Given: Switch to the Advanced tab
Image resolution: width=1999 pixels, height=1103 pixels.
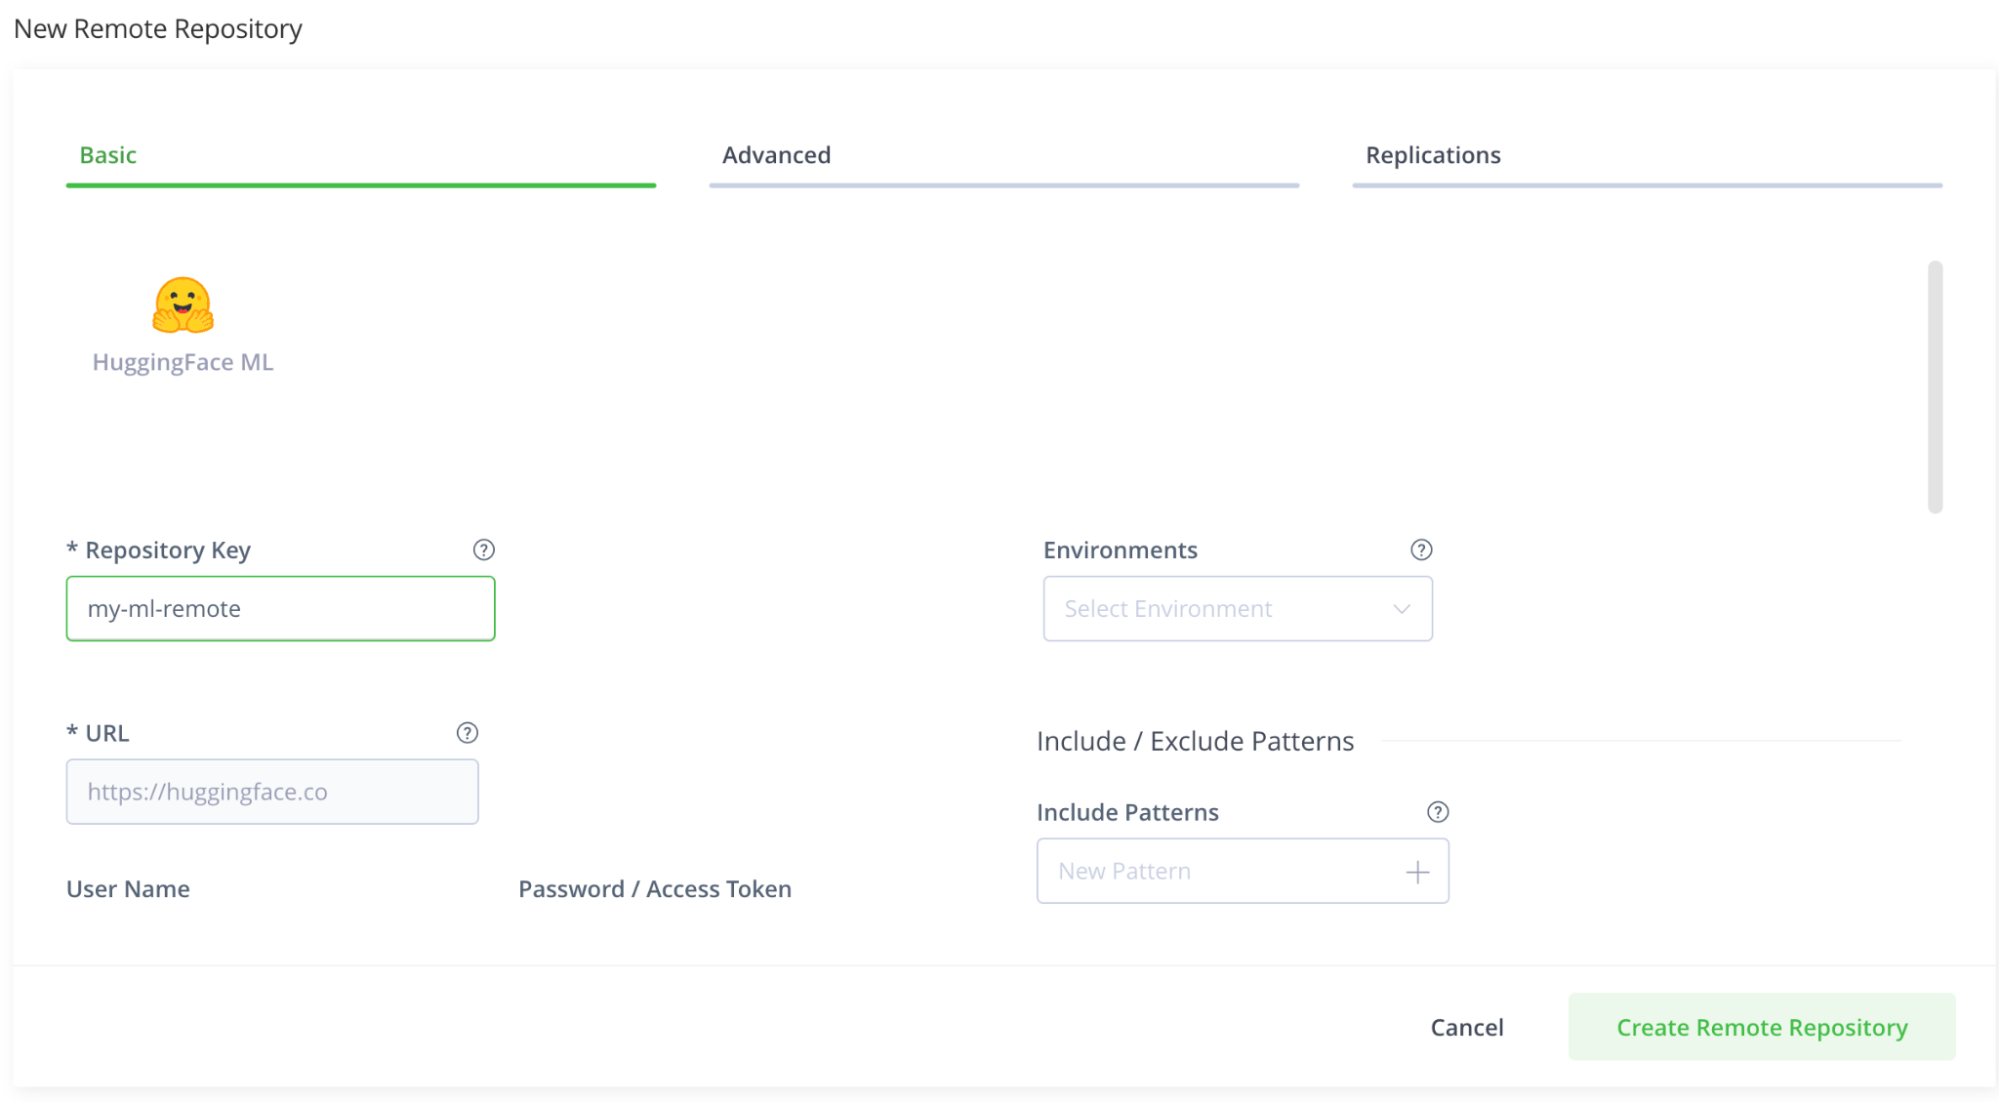Looking at the screenshot, I should pos(776,155).
